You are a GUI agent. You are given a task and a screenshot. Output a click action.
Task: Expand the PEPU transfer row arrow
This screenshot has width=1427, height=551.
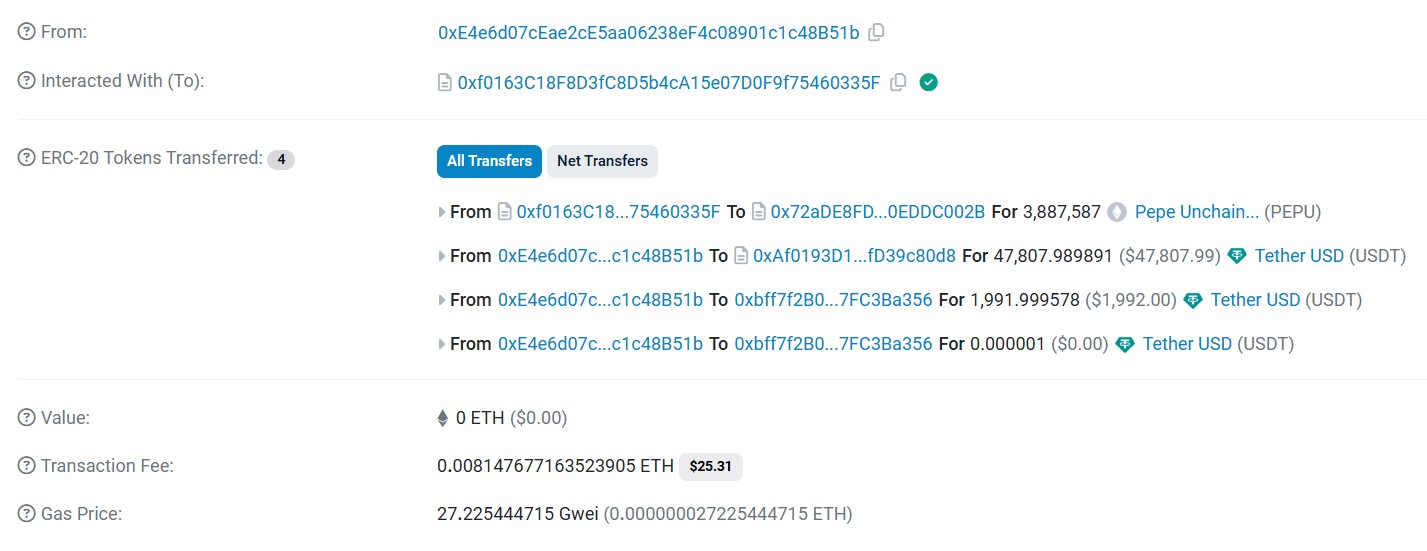[442, 212]
